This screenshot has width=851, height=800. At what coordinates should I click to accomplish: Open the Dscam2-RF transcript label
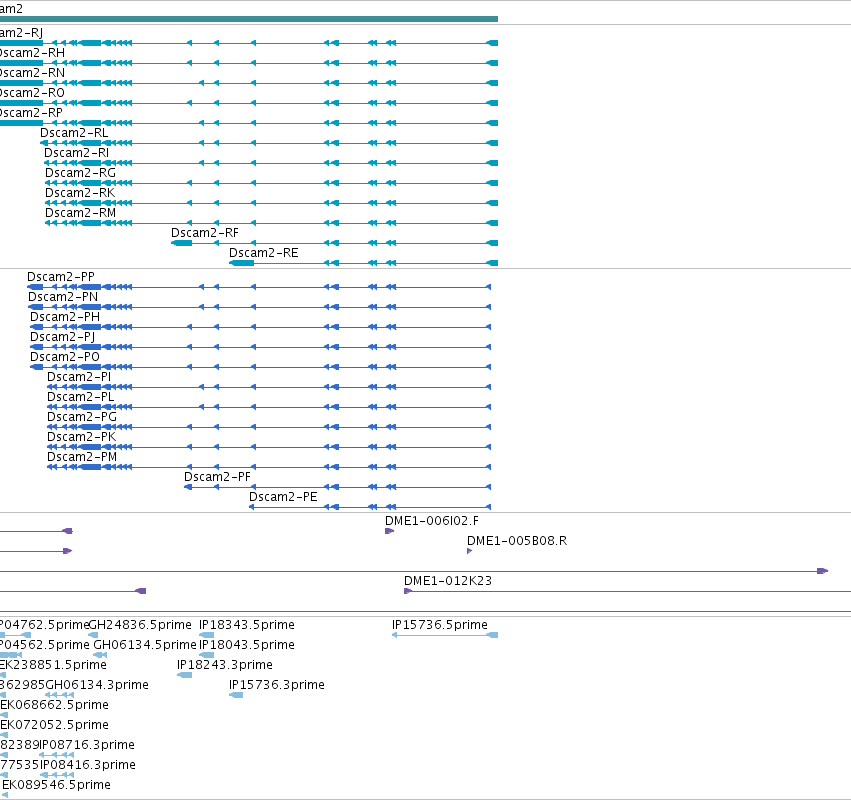coord(205,233)
